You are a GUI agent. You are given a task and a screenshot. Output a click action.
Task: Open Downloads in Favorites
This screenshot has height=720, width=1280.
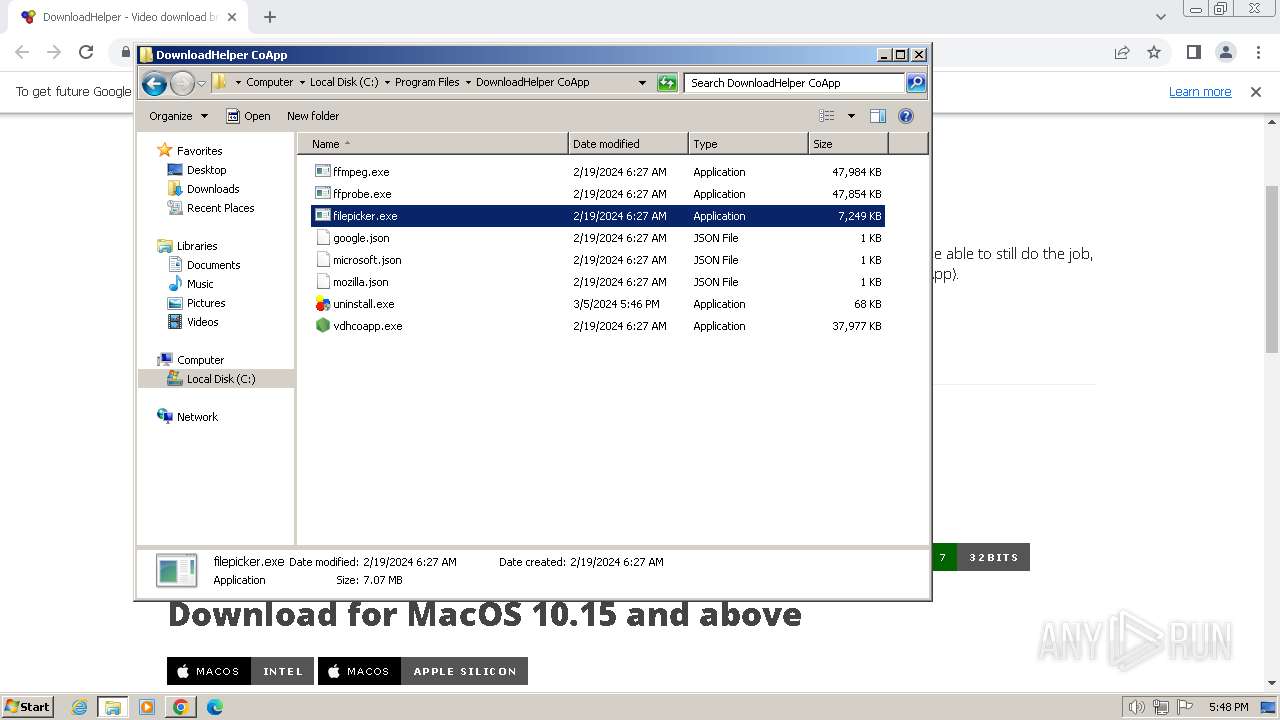pyautogui.click(x=213, y=189)
